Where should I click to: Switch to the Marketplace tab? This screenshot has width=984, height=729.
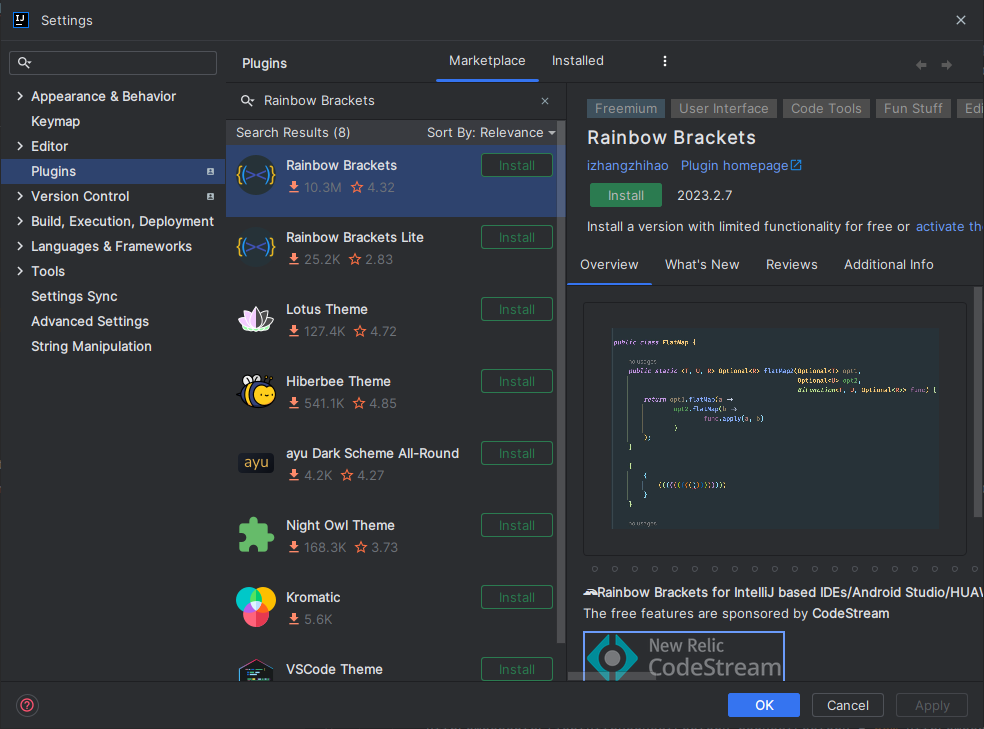[x=487, y=61]
